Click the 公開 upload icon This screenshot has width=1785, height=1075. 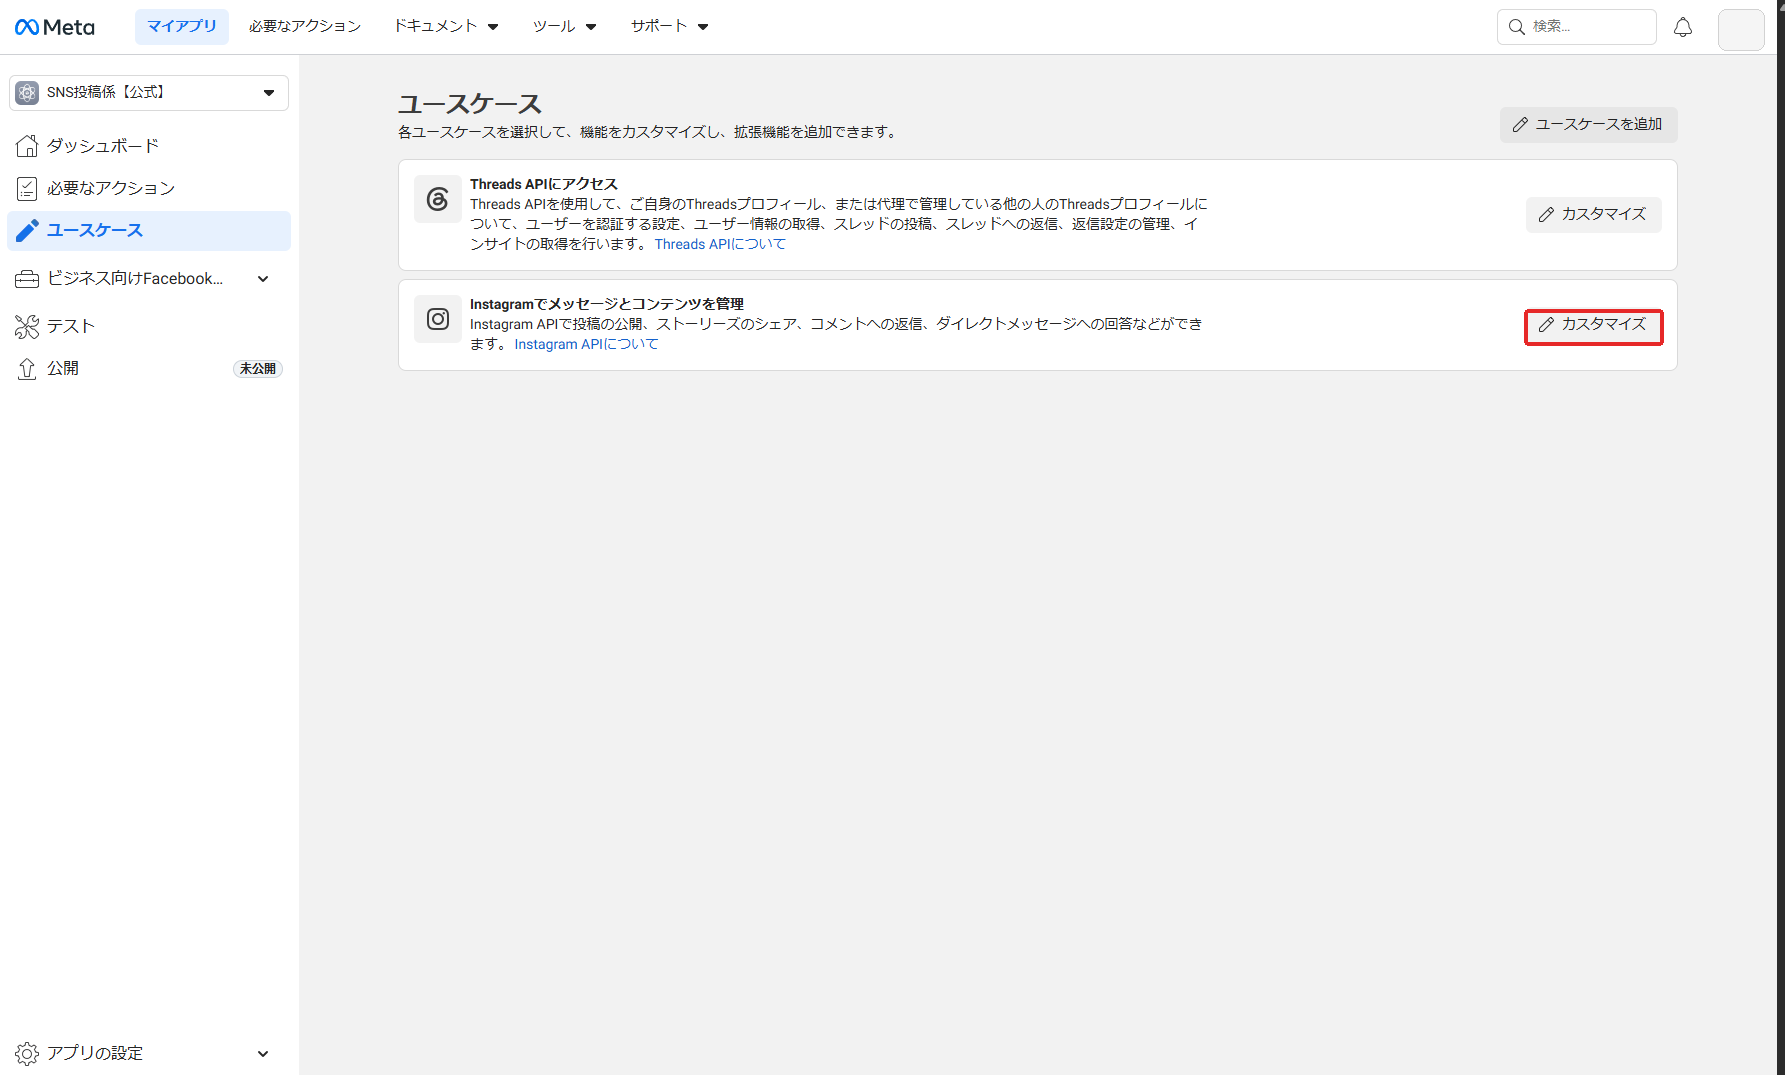pos(27,368)
